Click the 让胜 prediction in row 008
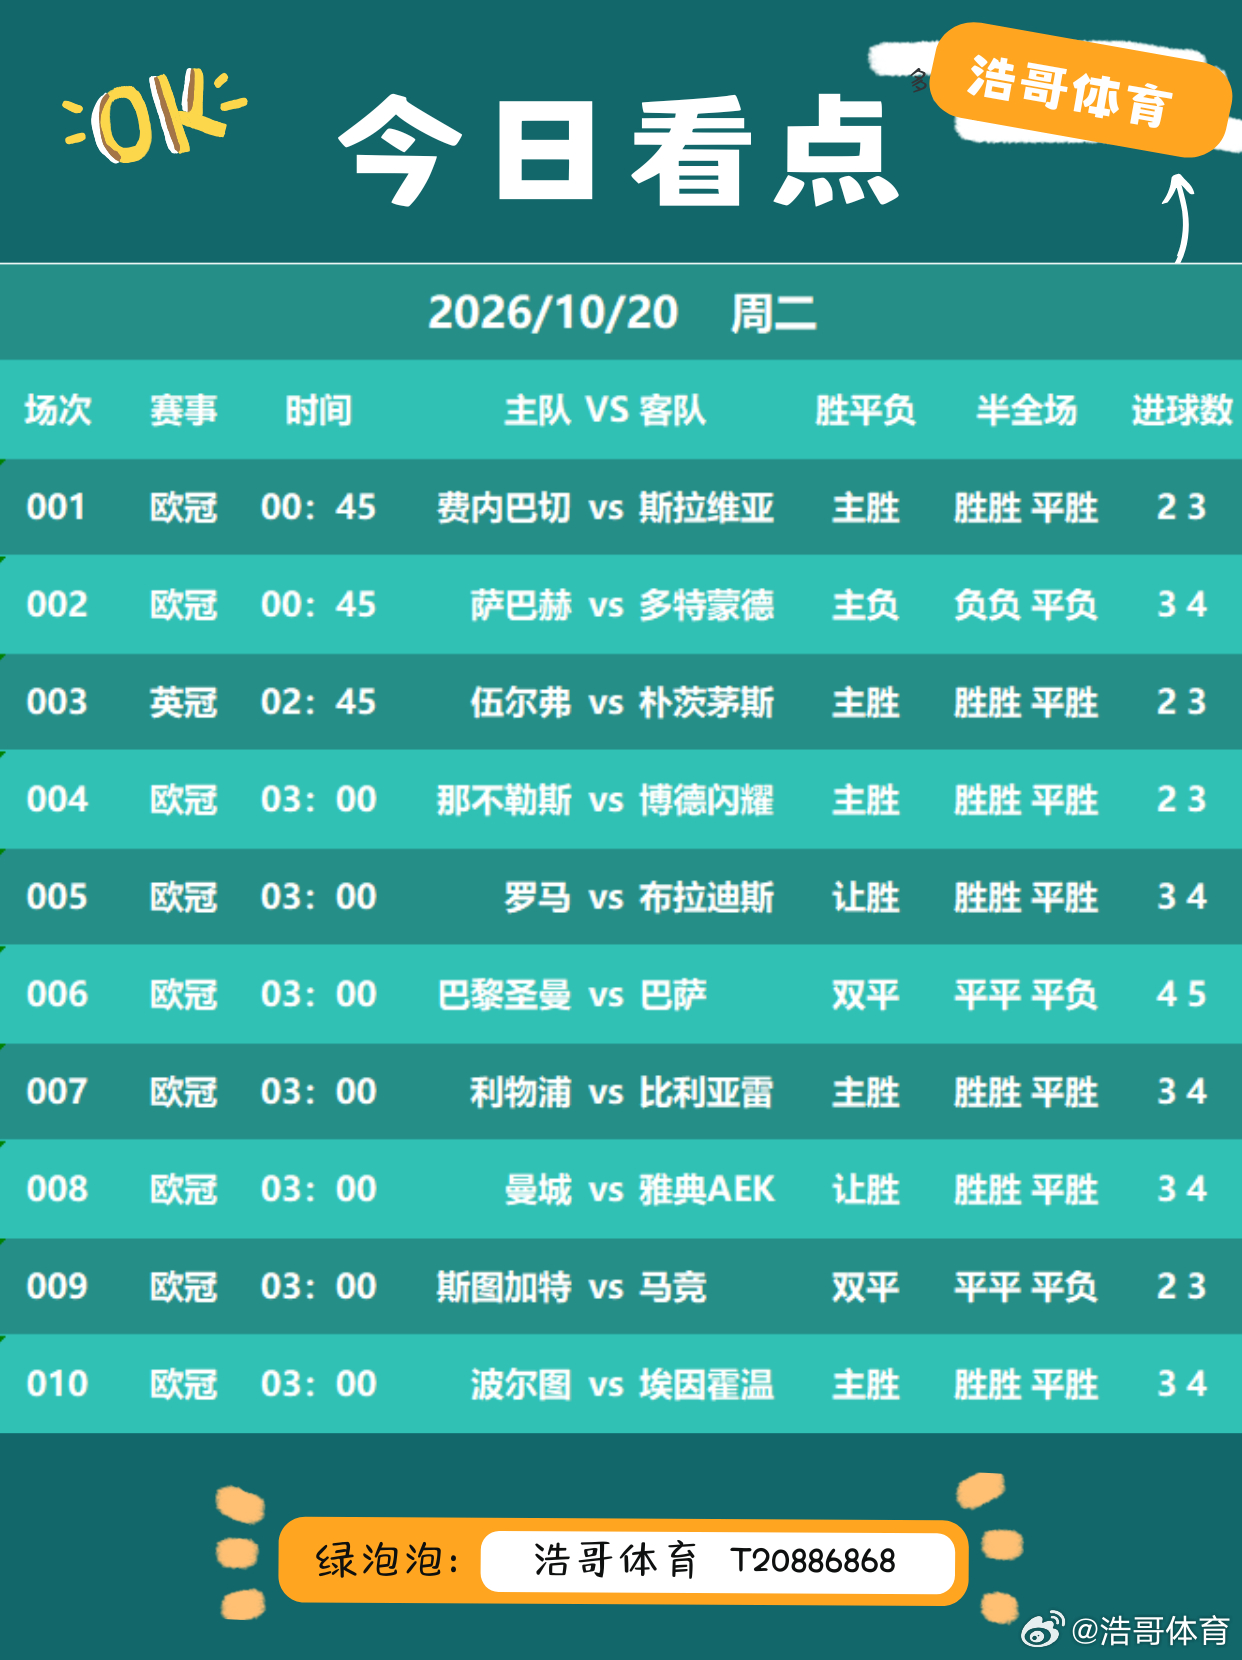This screenshot has width=1242, height=1660. pos(865,1189)
